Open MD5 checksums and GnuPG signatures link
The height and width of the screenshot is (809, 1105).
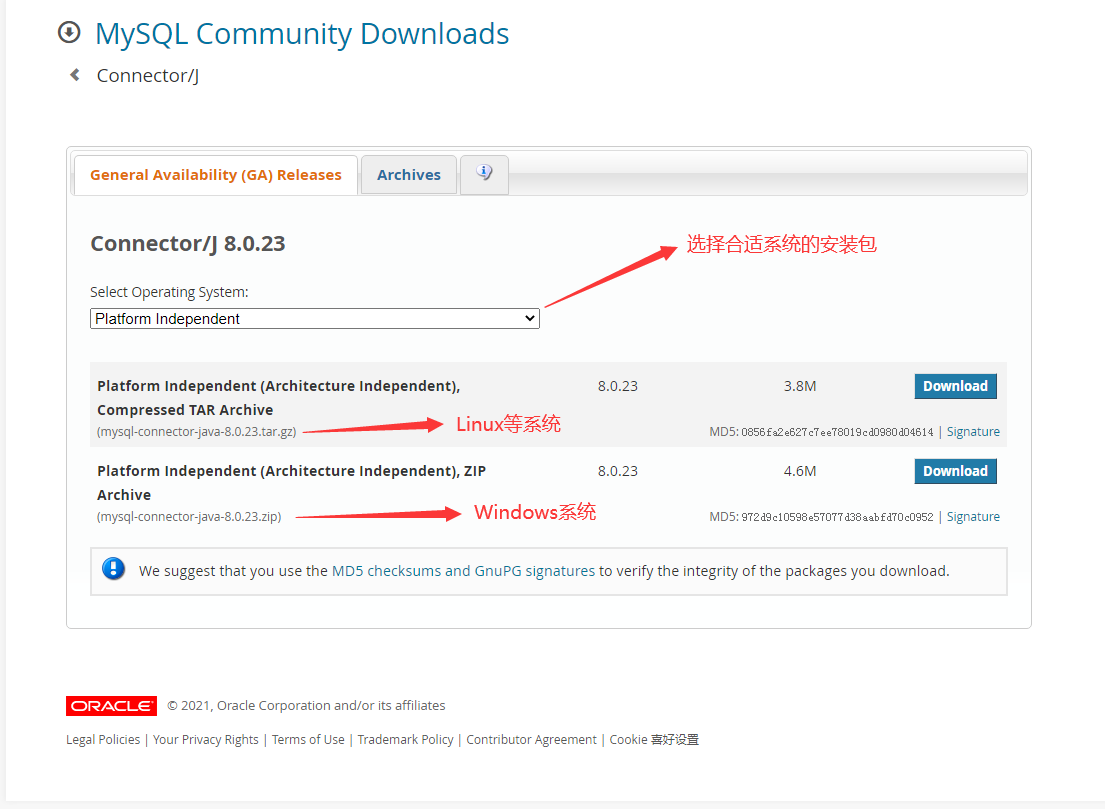tap(463, 571)
